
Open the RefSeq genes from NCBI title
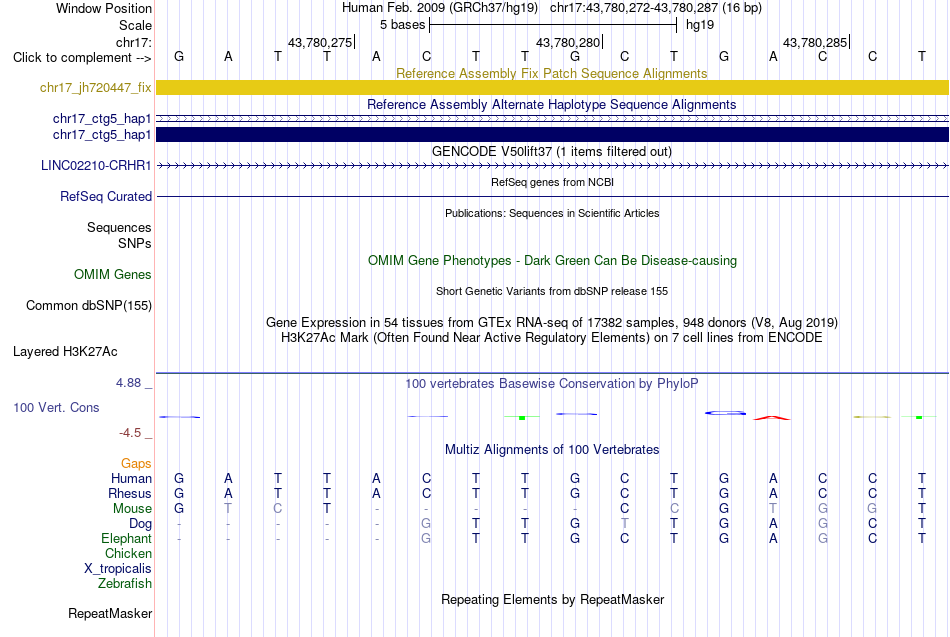pos(552,182)
